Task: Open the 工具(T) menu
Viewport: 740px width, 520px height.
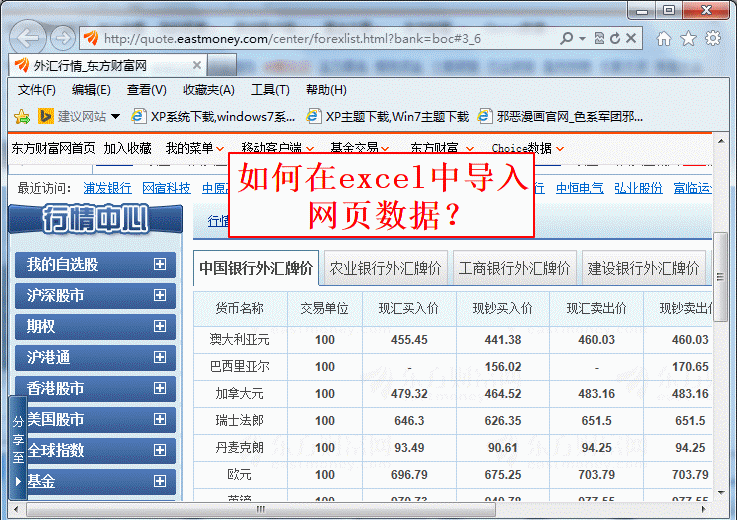Action: [270, 90]
